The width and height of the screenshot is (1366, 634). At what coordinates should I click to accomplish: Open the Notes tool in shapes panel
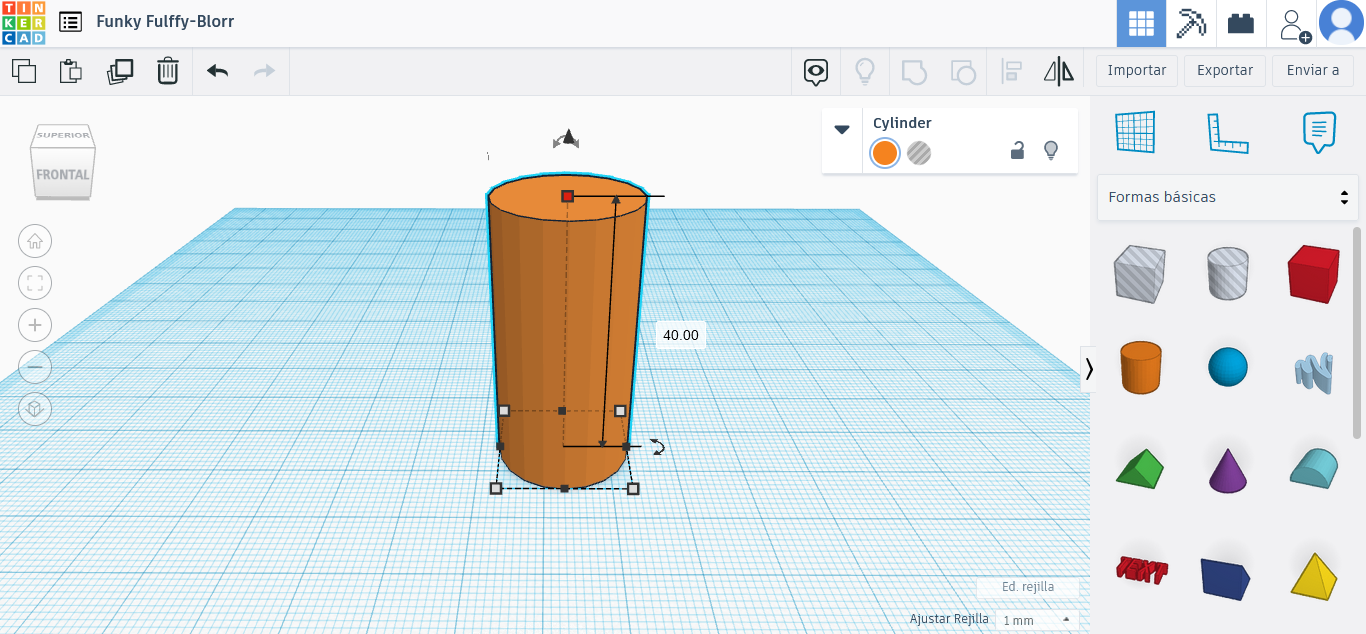click(x=1319, y=132)
